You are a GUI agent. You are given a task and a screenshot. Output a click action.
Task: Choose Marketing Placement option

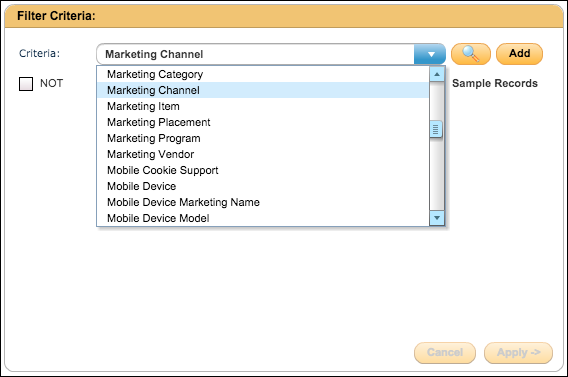(263, 122)
